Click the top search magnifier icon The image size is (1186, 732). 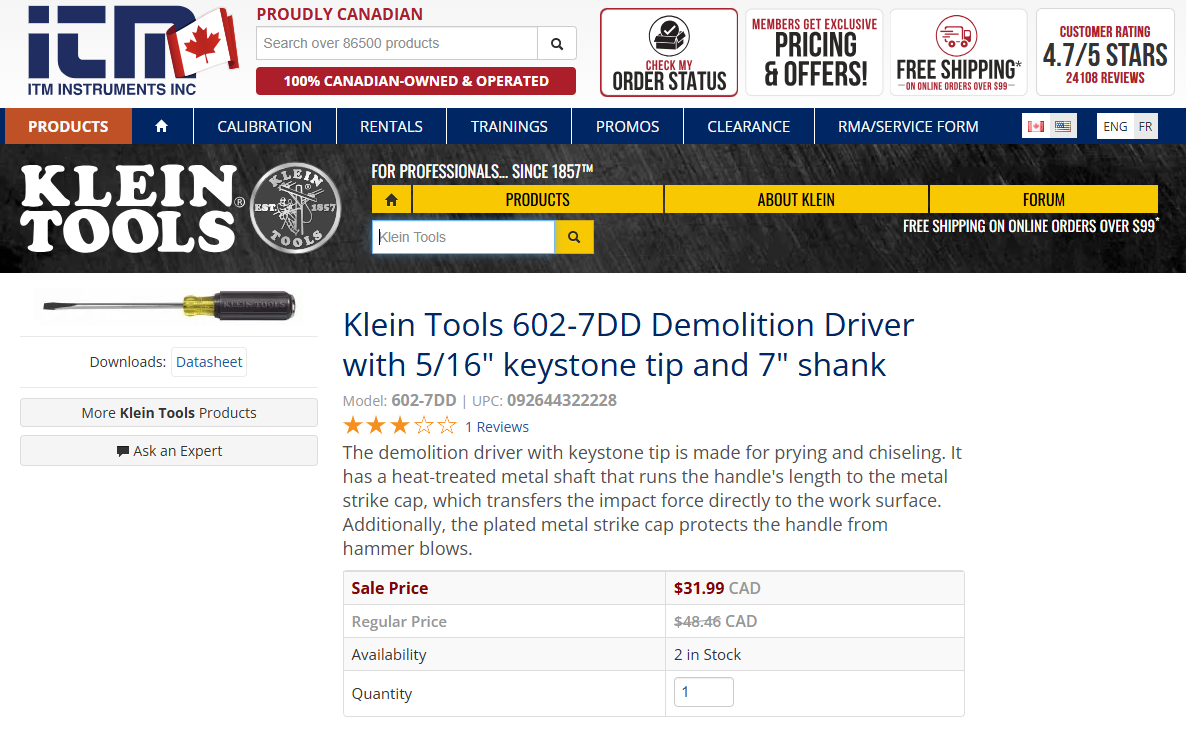557,43
